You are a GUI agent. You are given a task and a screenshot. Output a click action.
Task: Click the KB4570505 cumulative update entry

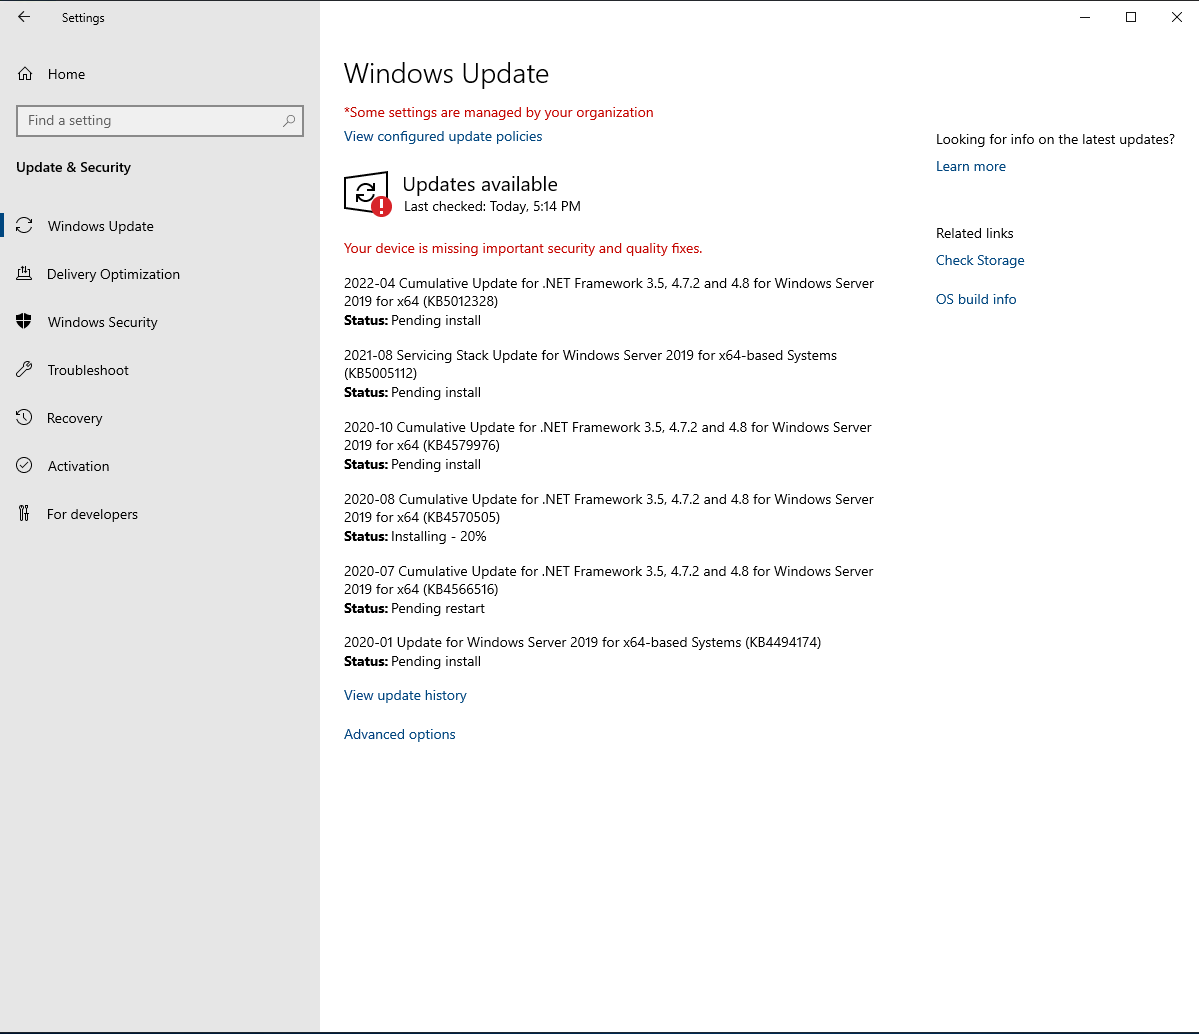[609, 517]
